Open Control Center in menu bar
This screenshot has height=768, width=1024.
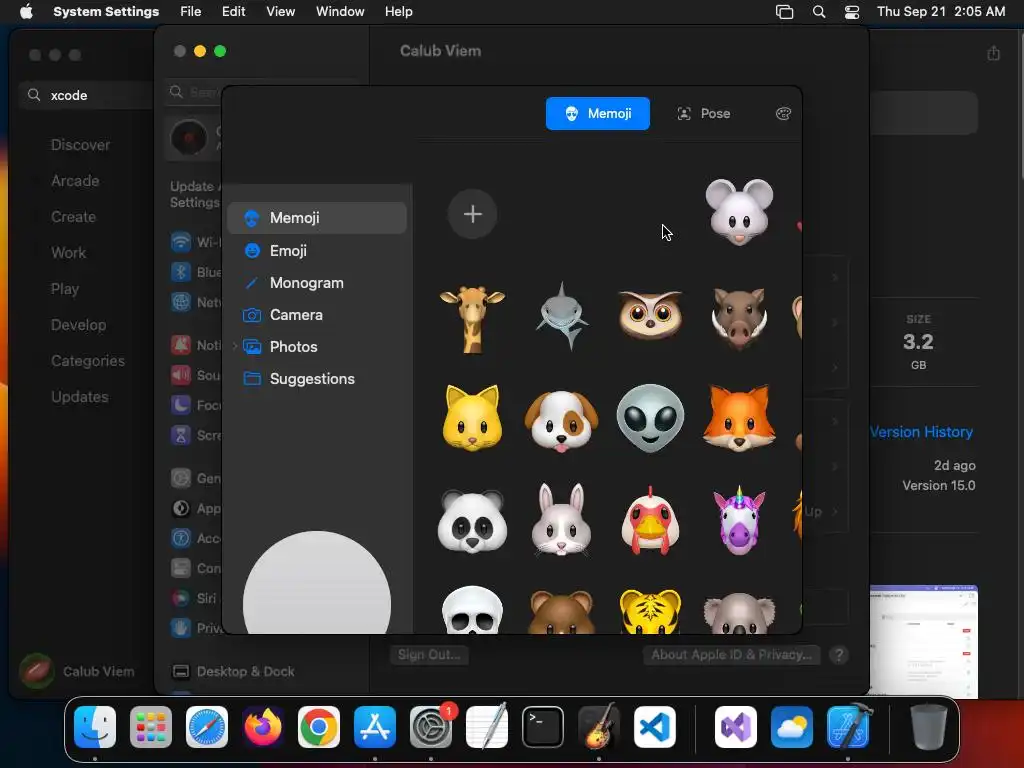pos(852,12)
